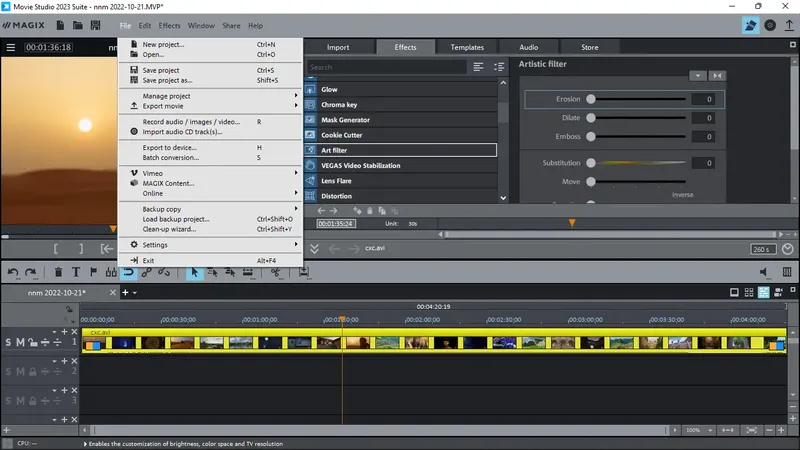Click the save project disk icon
800x450 pixels.
[95, 25]
